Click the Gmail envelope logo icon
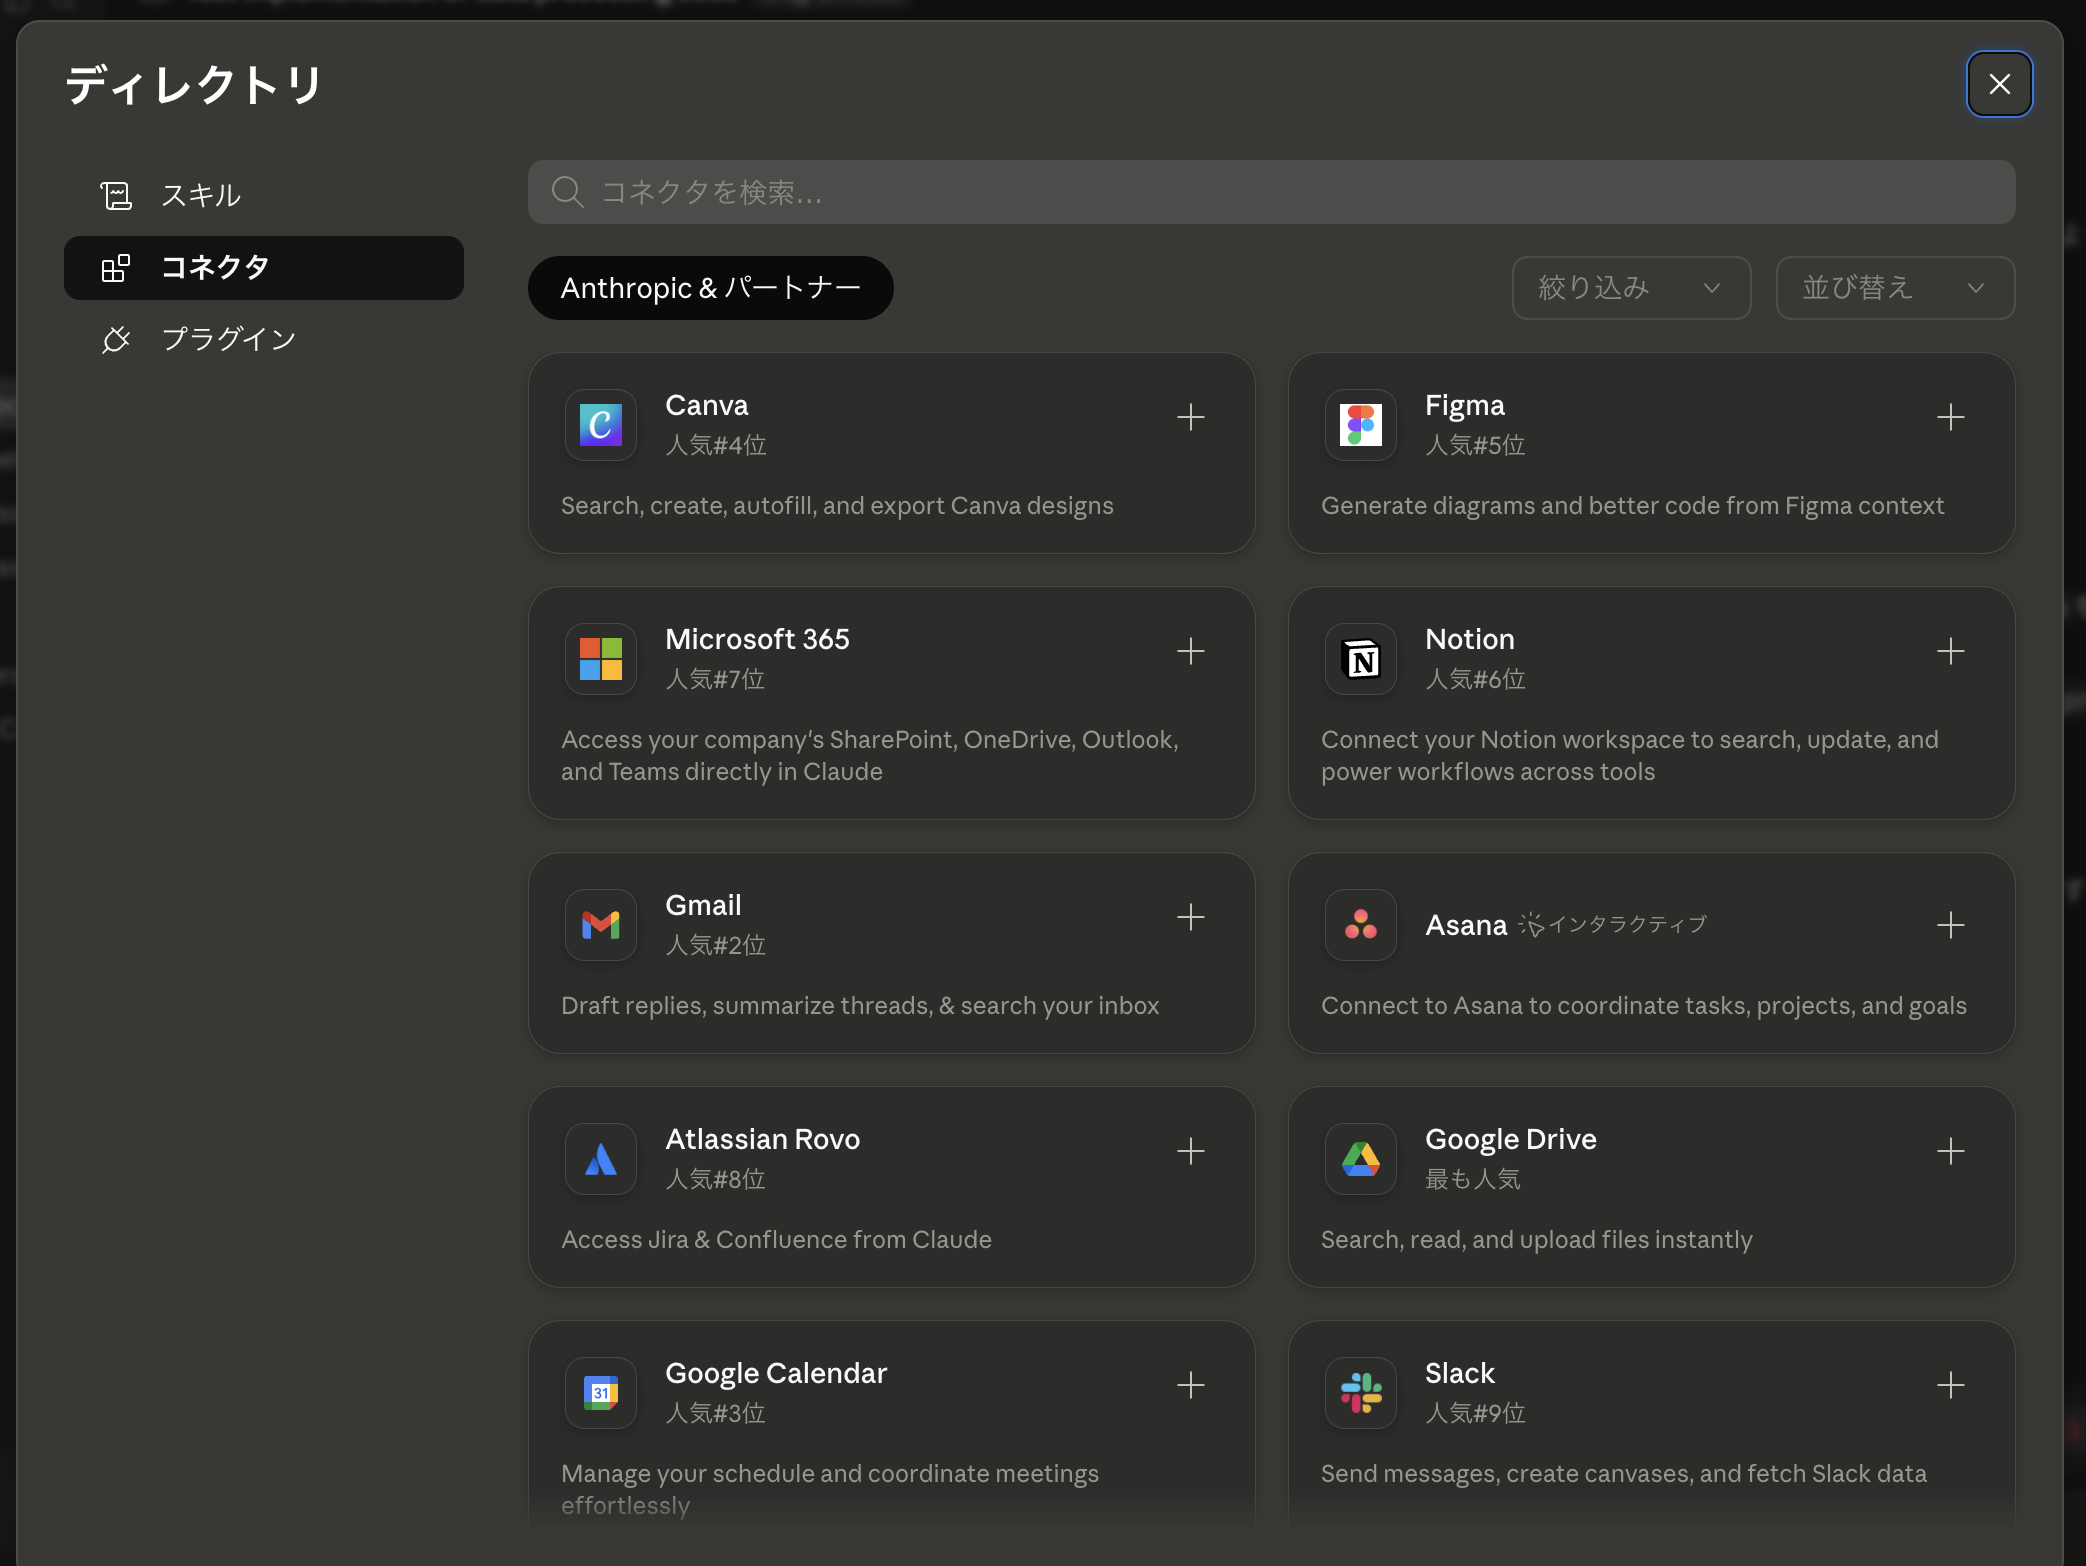Viewport: 2086px width, 1566px height. [601, 925]
